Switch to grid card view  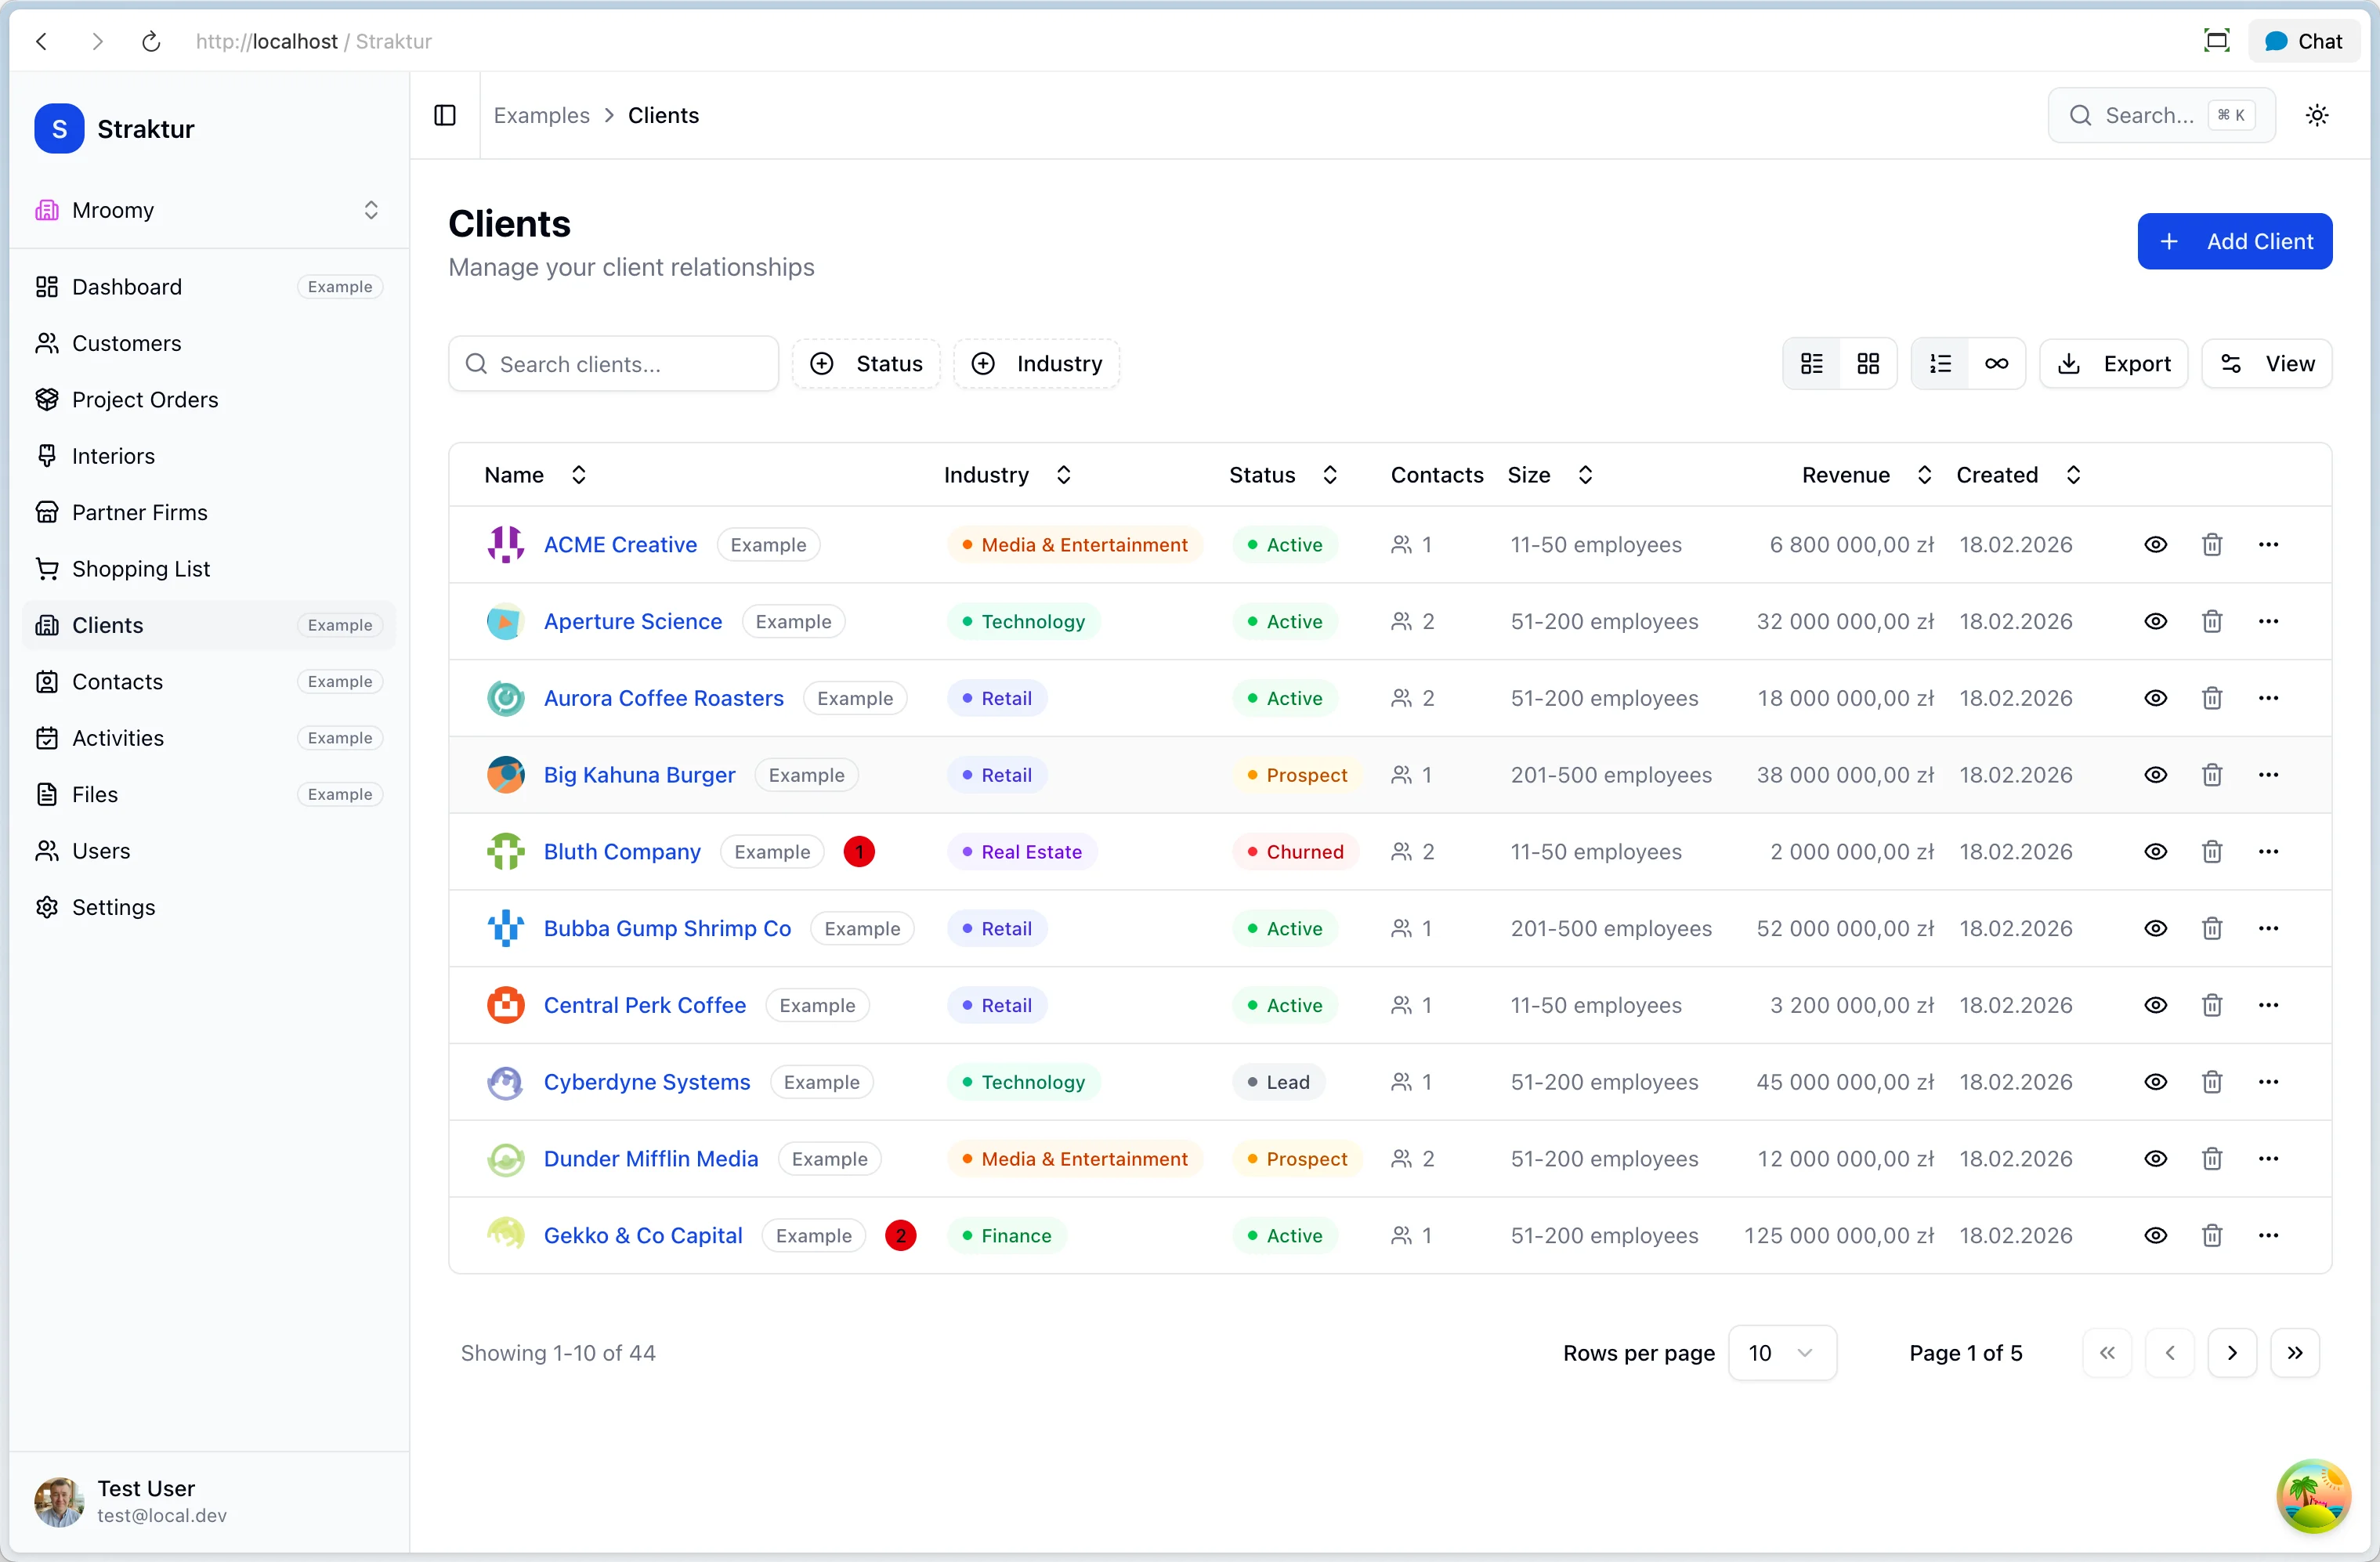(1868, 363)
